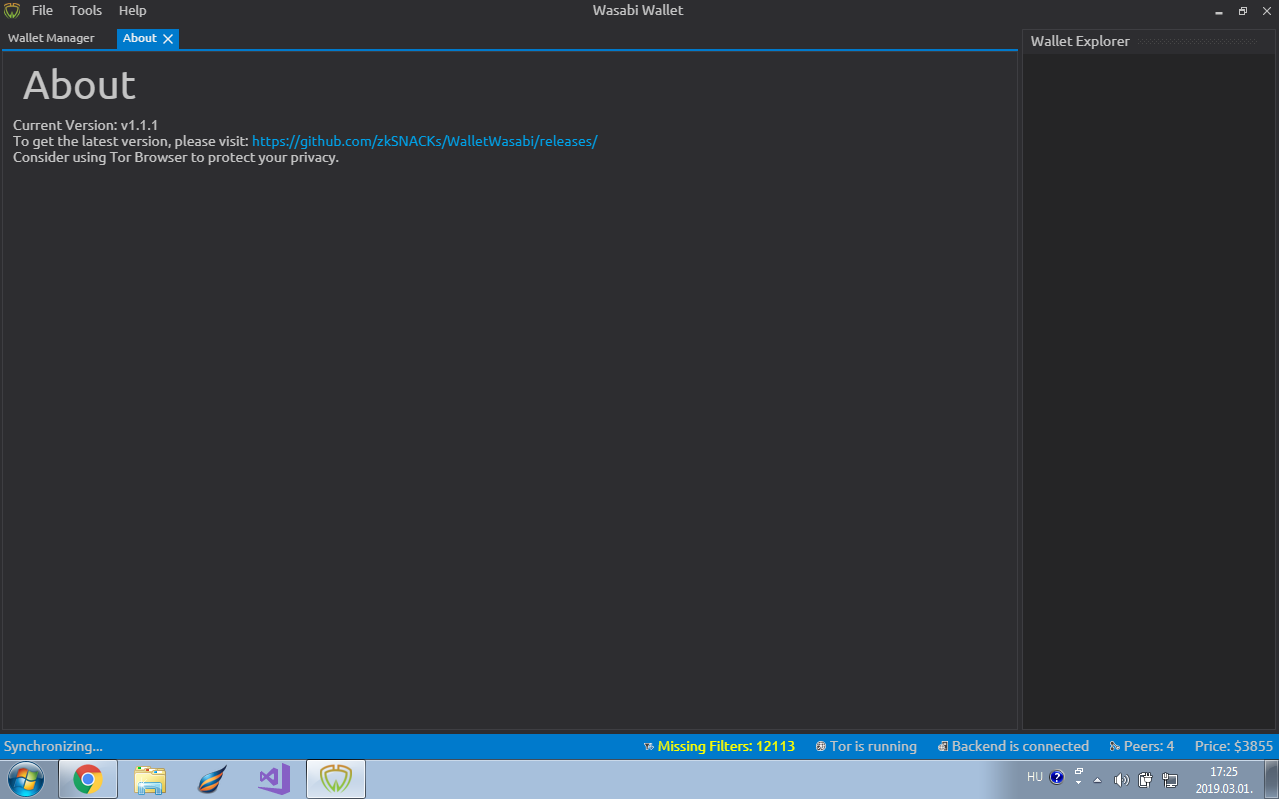Click the Wasabi logo in the title bar
Screen dimensions: 1279x799
click(x=12, y=11)
